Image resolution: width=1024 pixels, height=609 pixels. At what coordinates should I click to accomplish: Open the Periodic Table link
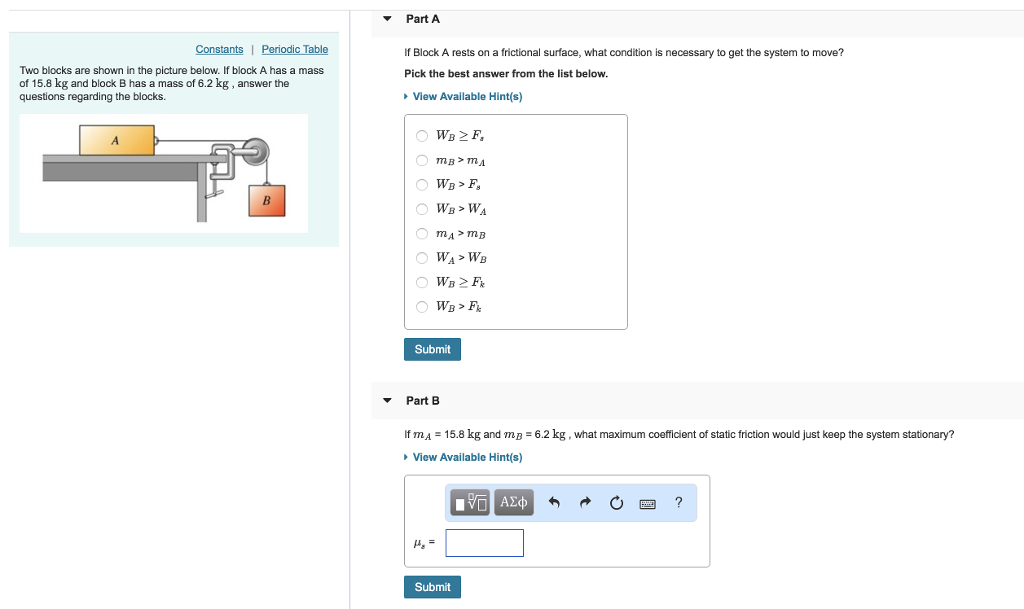click(x=294, y=49)
